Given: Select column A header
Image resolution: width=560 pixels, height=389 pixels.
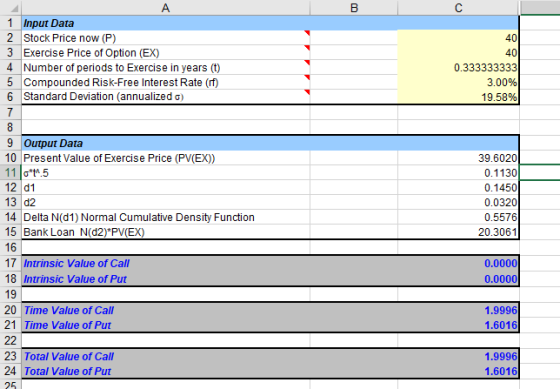Looking at the screenshot, I should (166, 8).
